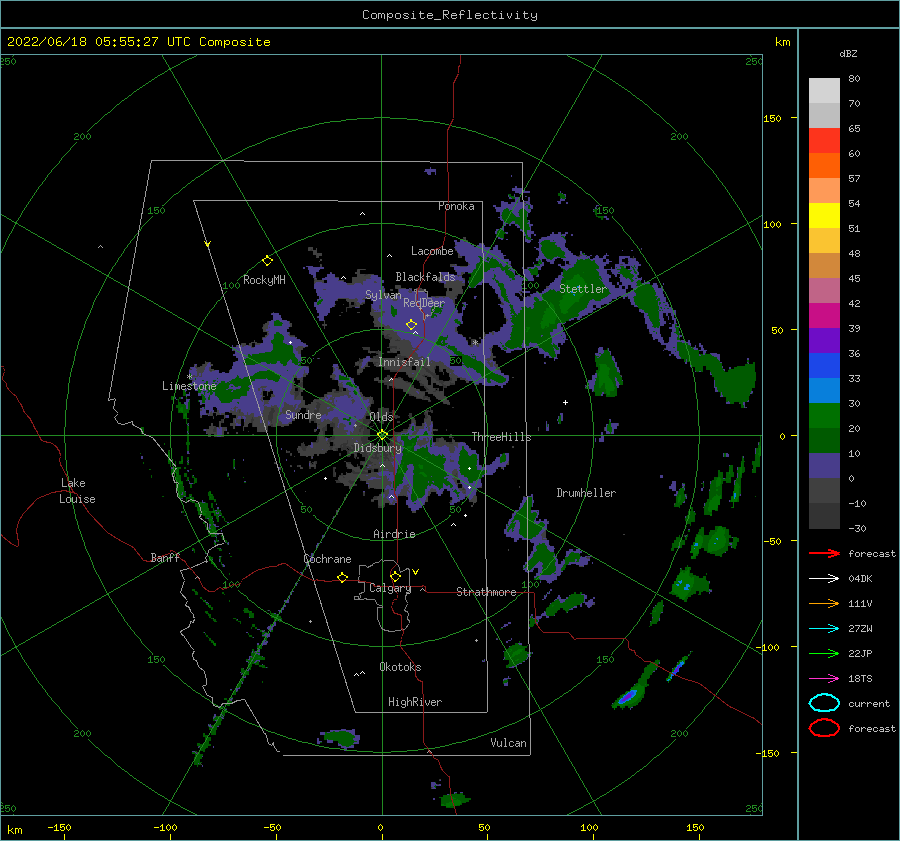The image size is (900, 841).
Task: Click the Blackfalds town label
Action: (x=425, y=277)
